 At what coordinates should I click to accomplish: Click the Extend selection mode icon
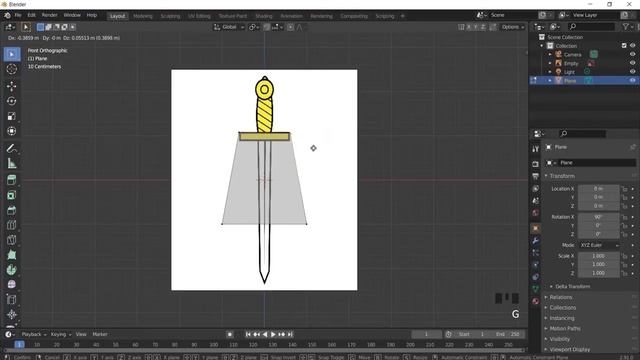[48, 27]
